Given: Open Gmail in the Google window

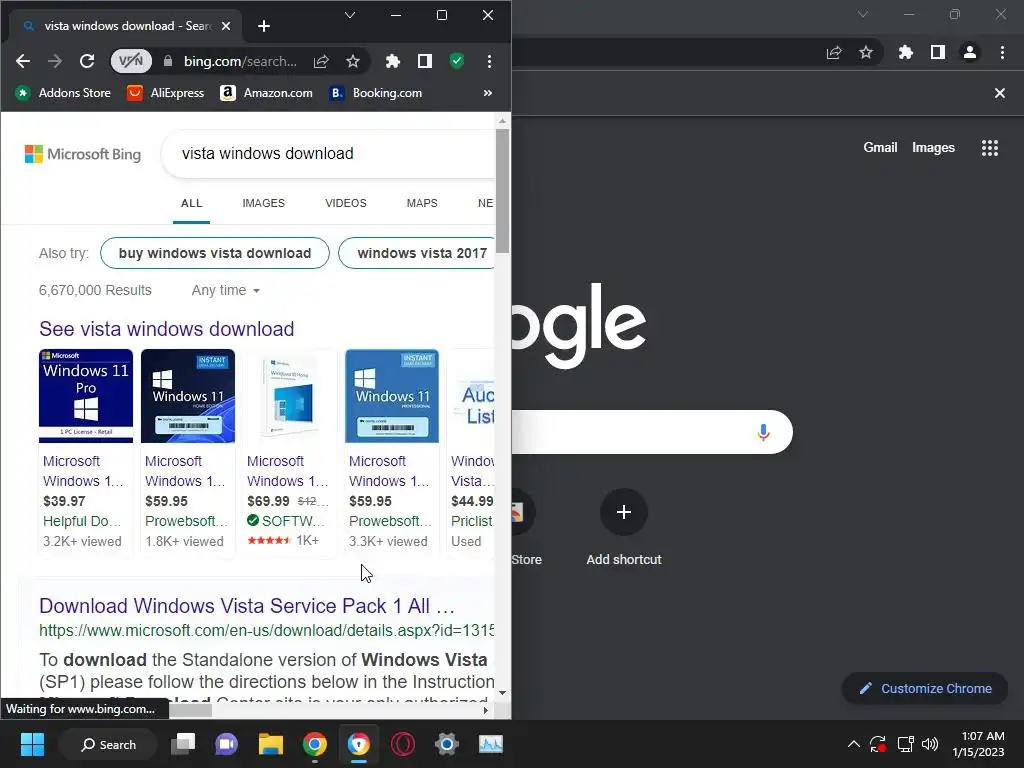Looking at the screenshot, I should click(880, 148).
